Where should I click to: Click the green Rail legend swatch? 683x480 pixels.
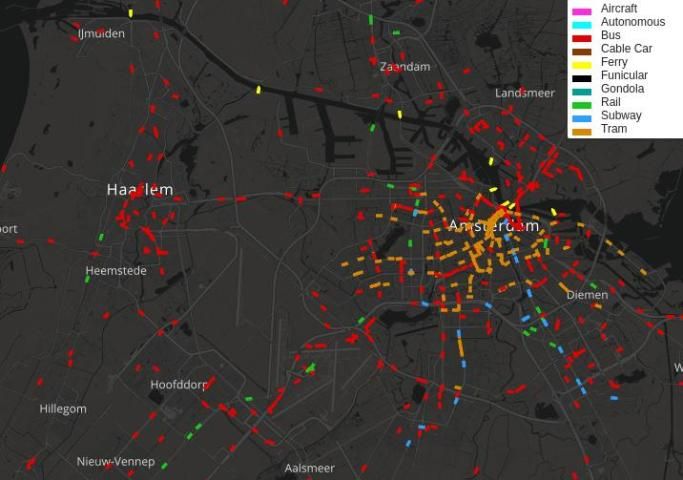(582, 105)
